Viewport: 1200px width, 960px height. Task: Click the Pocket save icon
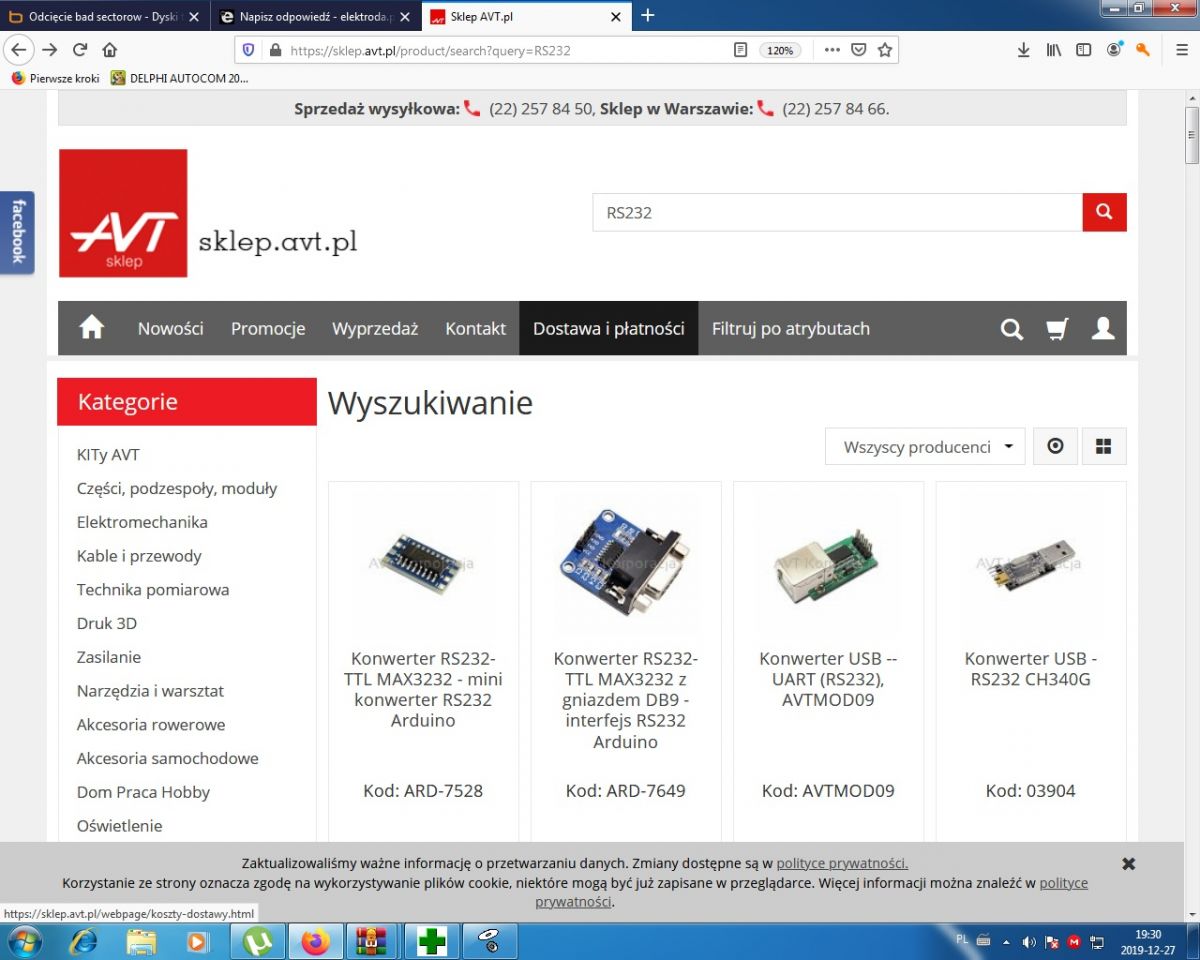pos(859,50)
